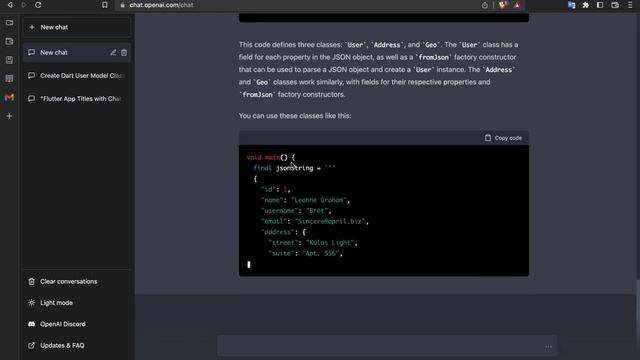Click the code line with "username": "Bret"

[296, 211]
